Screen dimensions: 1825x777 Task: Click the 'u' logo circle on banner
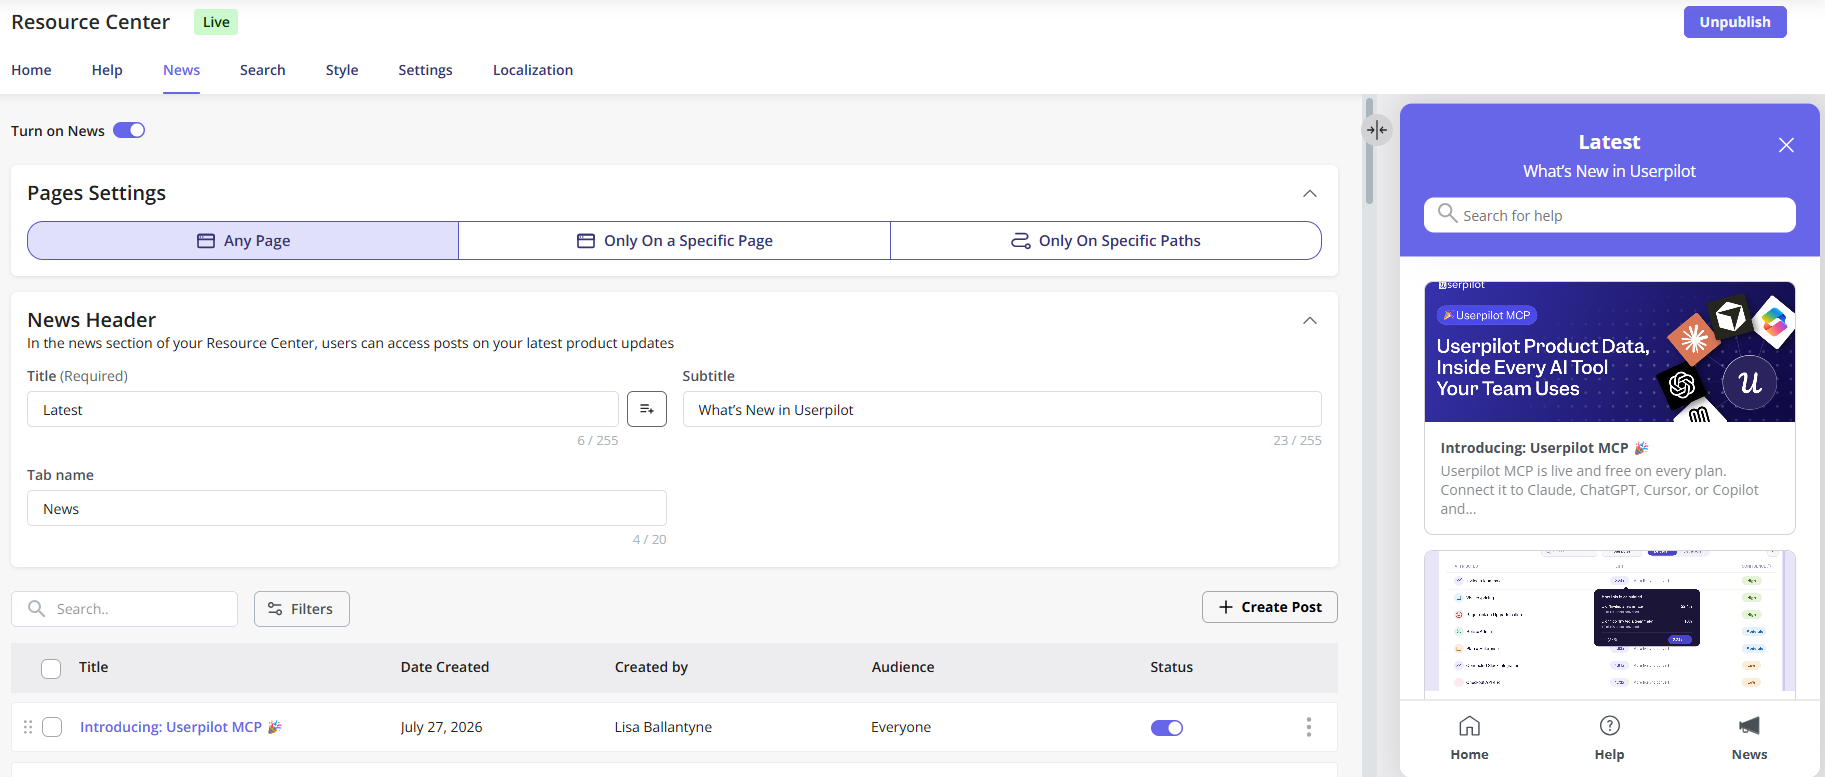[1749, 383]
